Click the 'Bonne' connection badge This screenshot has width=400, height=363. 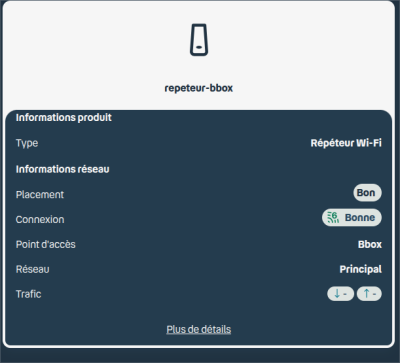pyautogui.click(x=352, y=217)
